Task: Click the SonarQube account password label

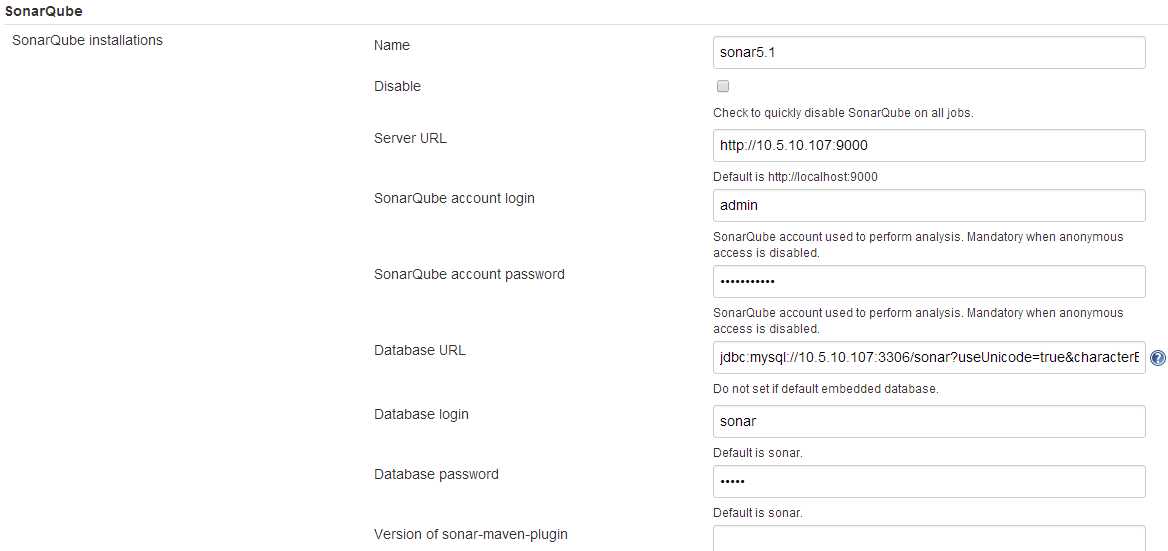Action: coord(469,274)
